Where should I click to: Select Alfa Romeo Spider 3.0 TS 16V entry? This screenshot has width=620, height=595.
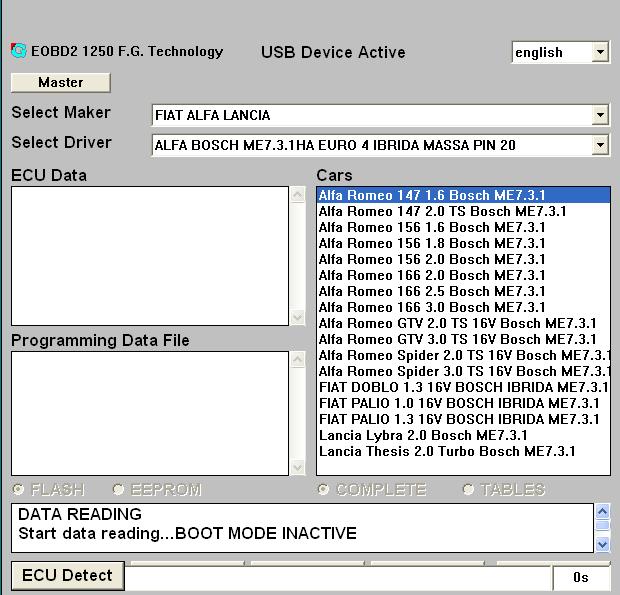(463, 371)
